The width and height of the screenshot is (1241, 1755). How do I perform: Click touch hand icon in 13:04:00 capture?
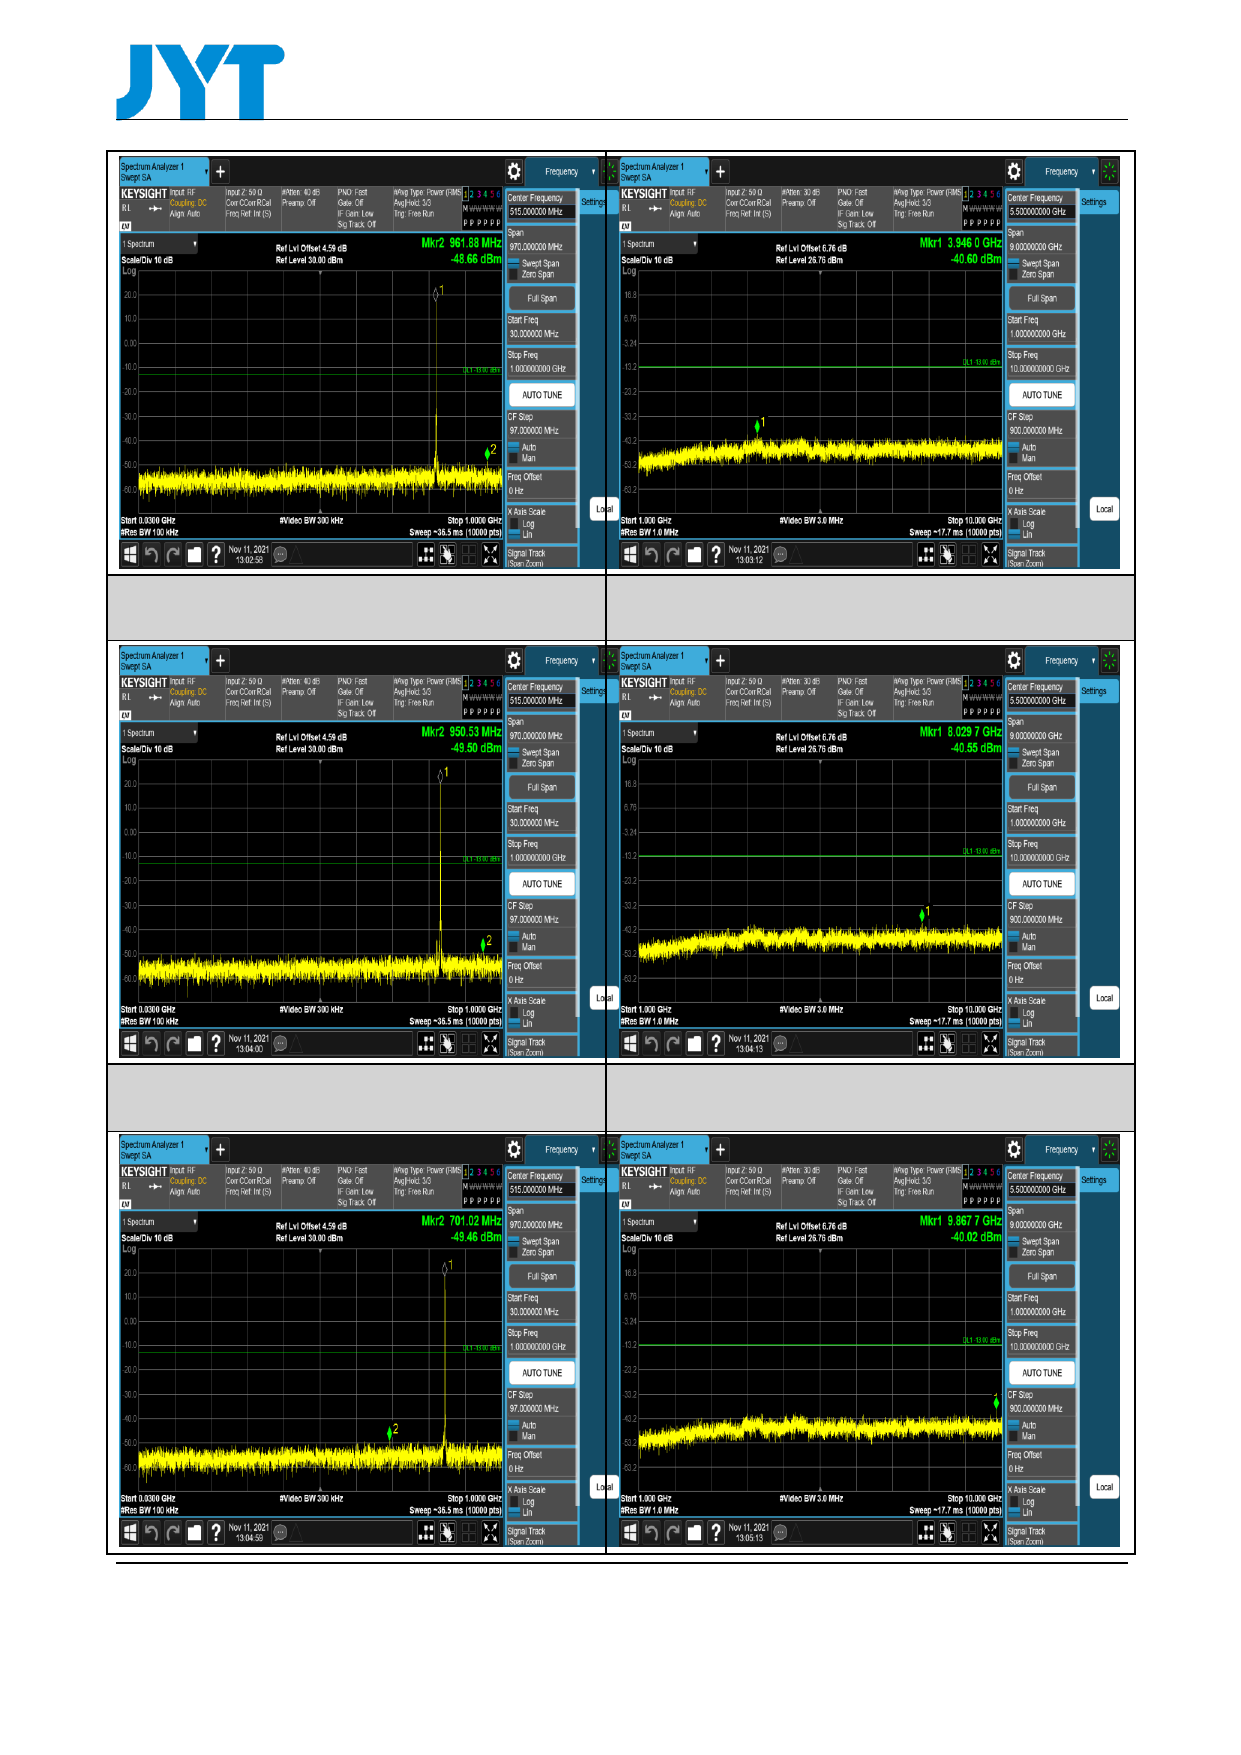(x=447, y=1043)
